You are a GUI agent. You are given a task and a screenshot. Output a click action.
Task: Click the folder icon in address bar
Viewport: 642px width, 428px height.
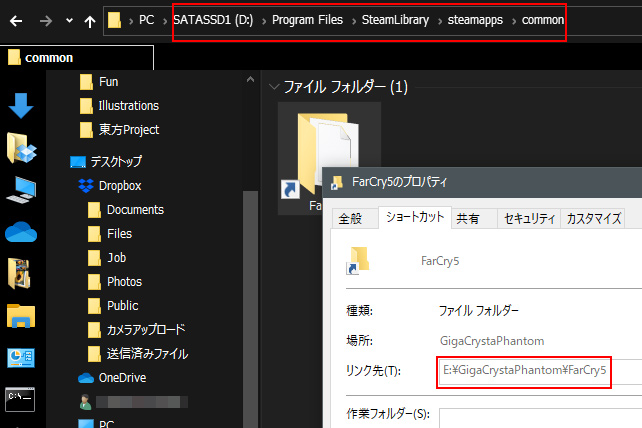point(114,20)
